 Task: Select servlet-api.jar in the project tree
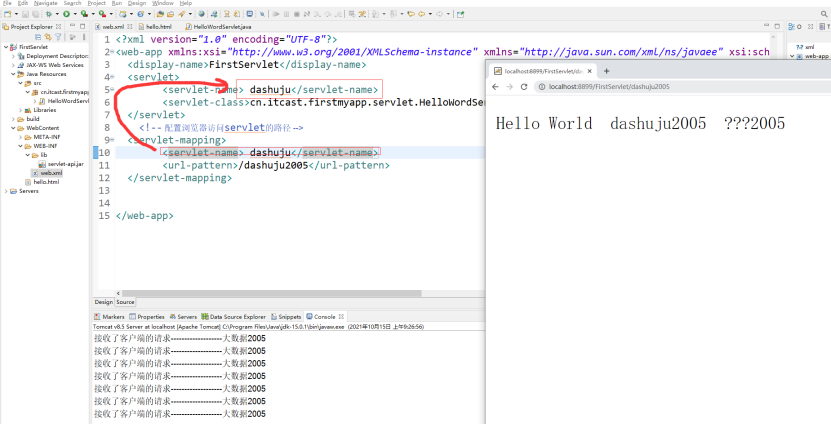point(61,164)
